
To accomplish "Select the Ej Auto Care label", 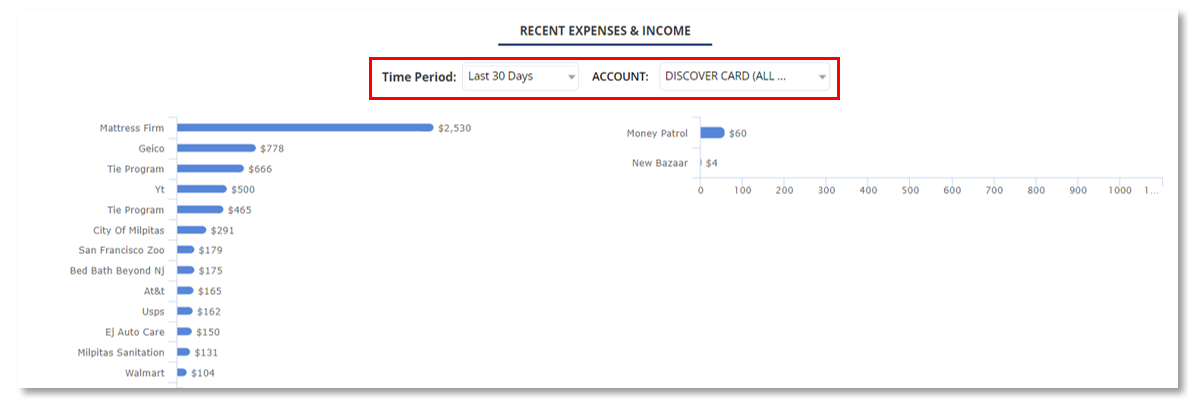I will point(135,332).
